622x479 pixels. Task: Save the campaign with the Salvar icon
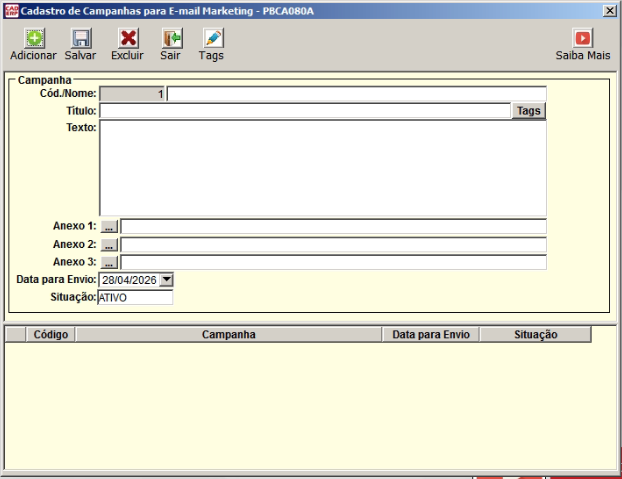pyautogui.click(x=81, y=38)
